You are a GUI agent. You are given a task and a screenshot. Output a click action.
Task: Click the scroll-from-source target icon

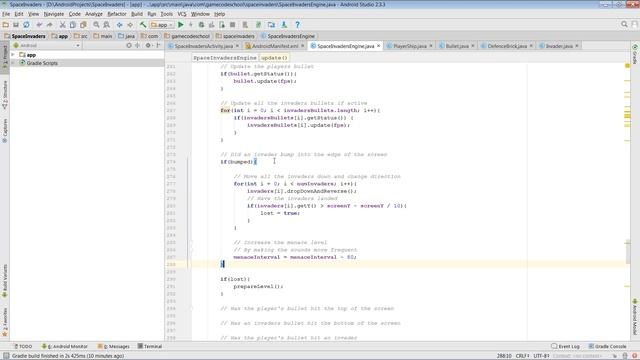tap(129, 45)
